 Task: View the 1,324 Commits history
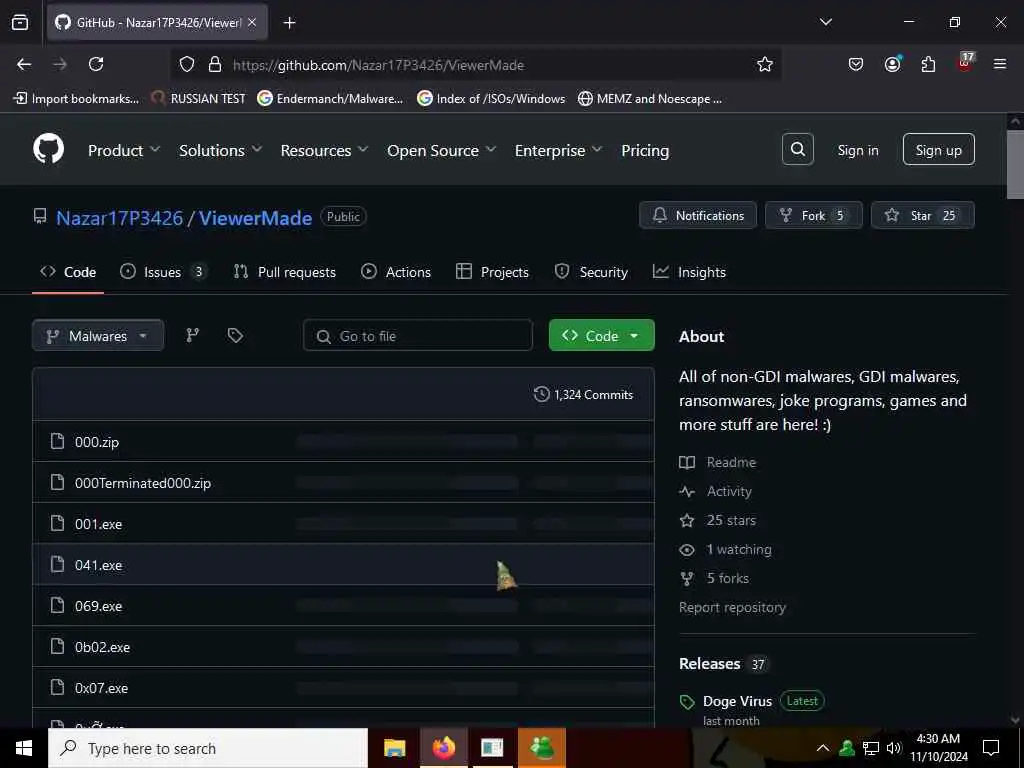click(583, 394)
